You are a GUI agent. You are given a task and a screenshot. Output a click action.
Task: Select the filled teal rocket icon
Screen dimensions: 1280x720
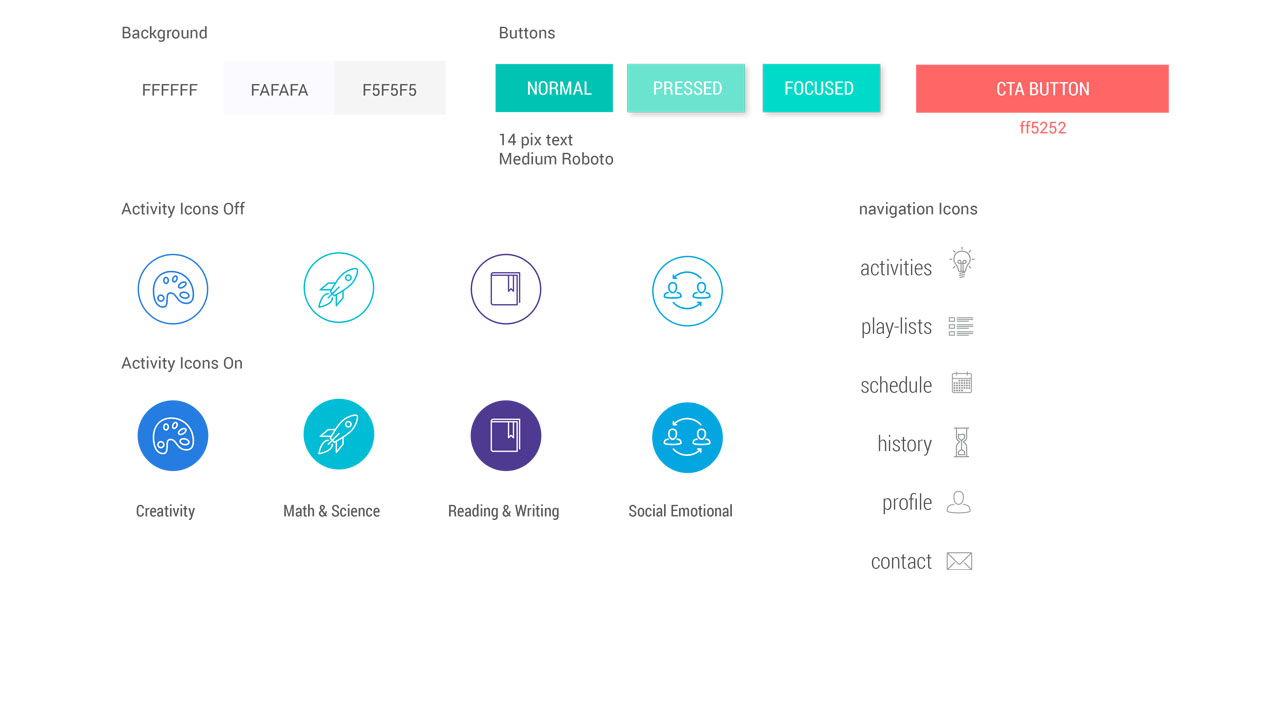tap(339, 435)
